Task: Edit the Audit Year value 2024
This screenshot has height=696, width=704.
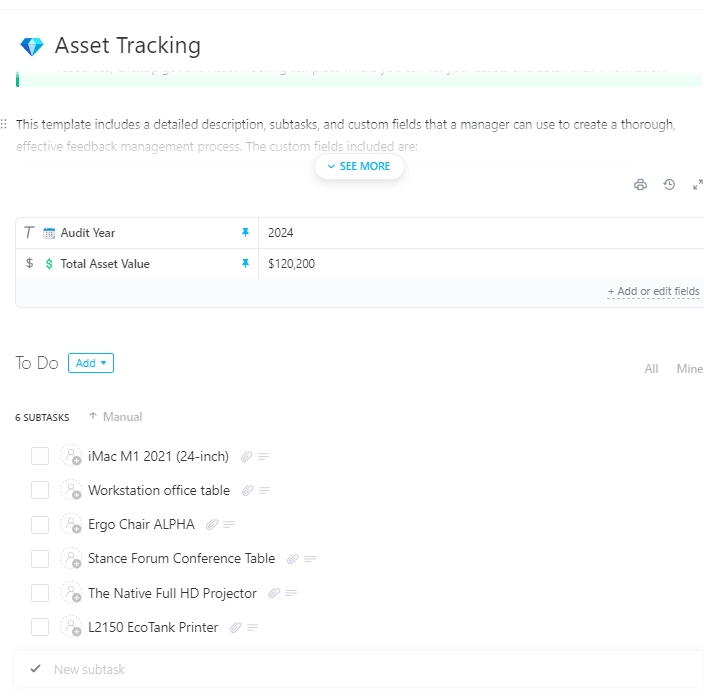Action: pos(481,233)
